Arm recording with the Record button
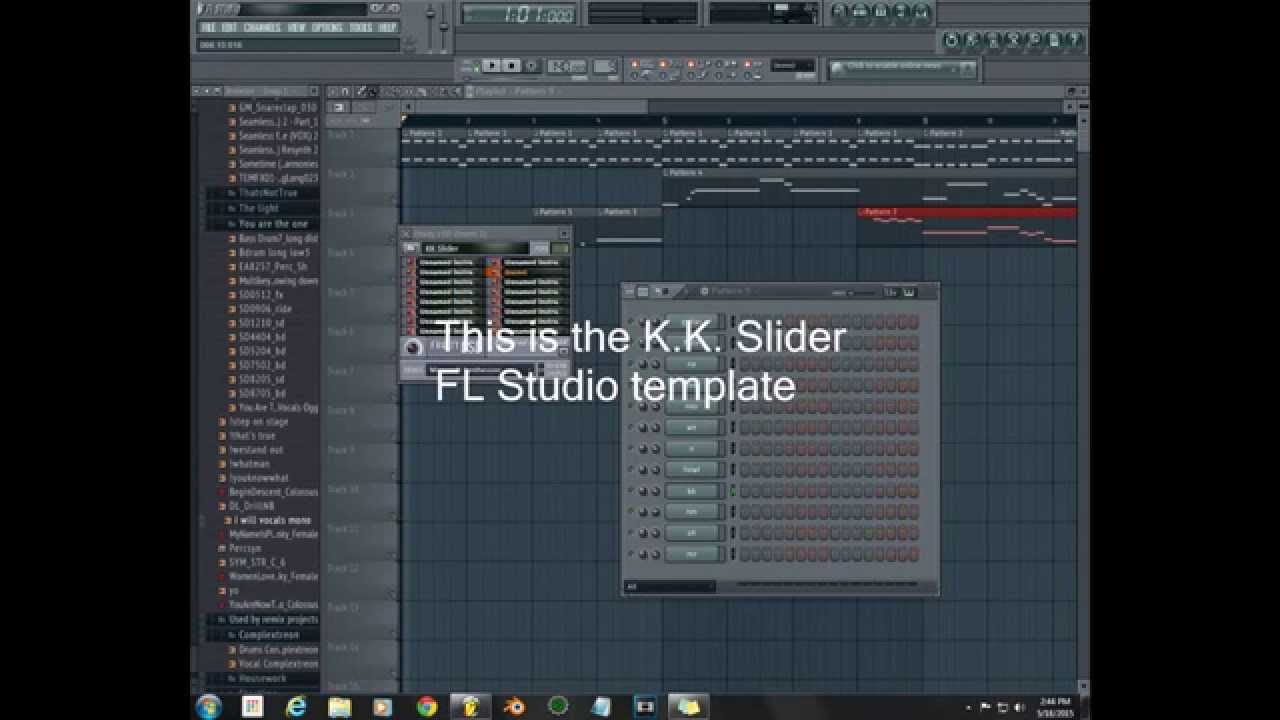Image resolution: width=1280 pixels, height=720 pixels. 532,66
